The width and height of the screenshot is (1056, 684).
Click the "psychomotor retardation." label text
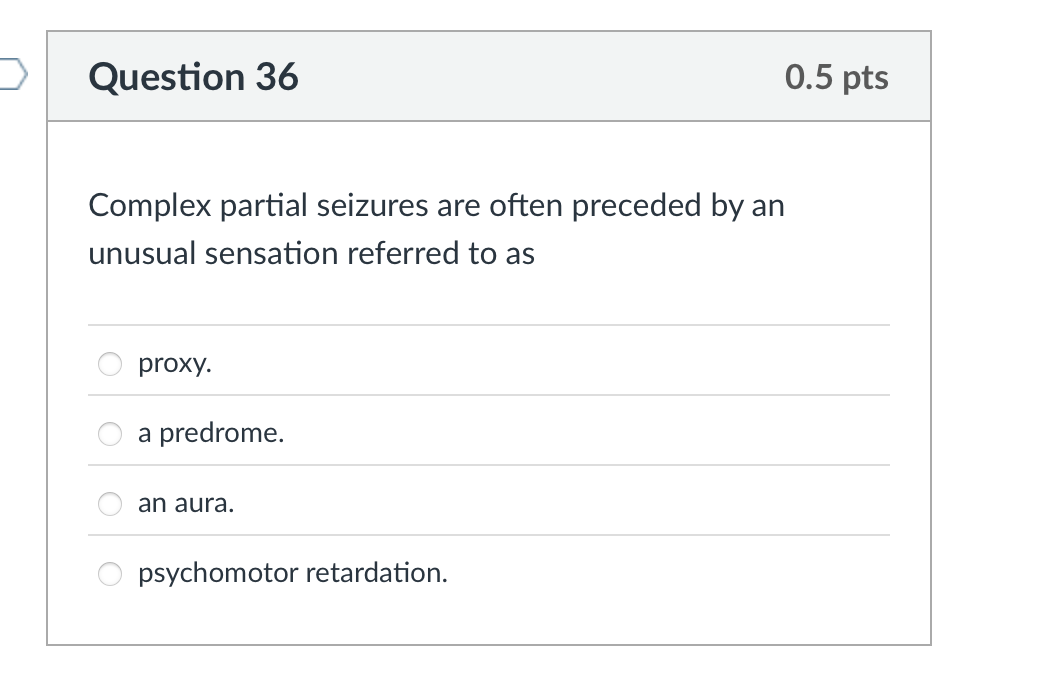[292, 573]
